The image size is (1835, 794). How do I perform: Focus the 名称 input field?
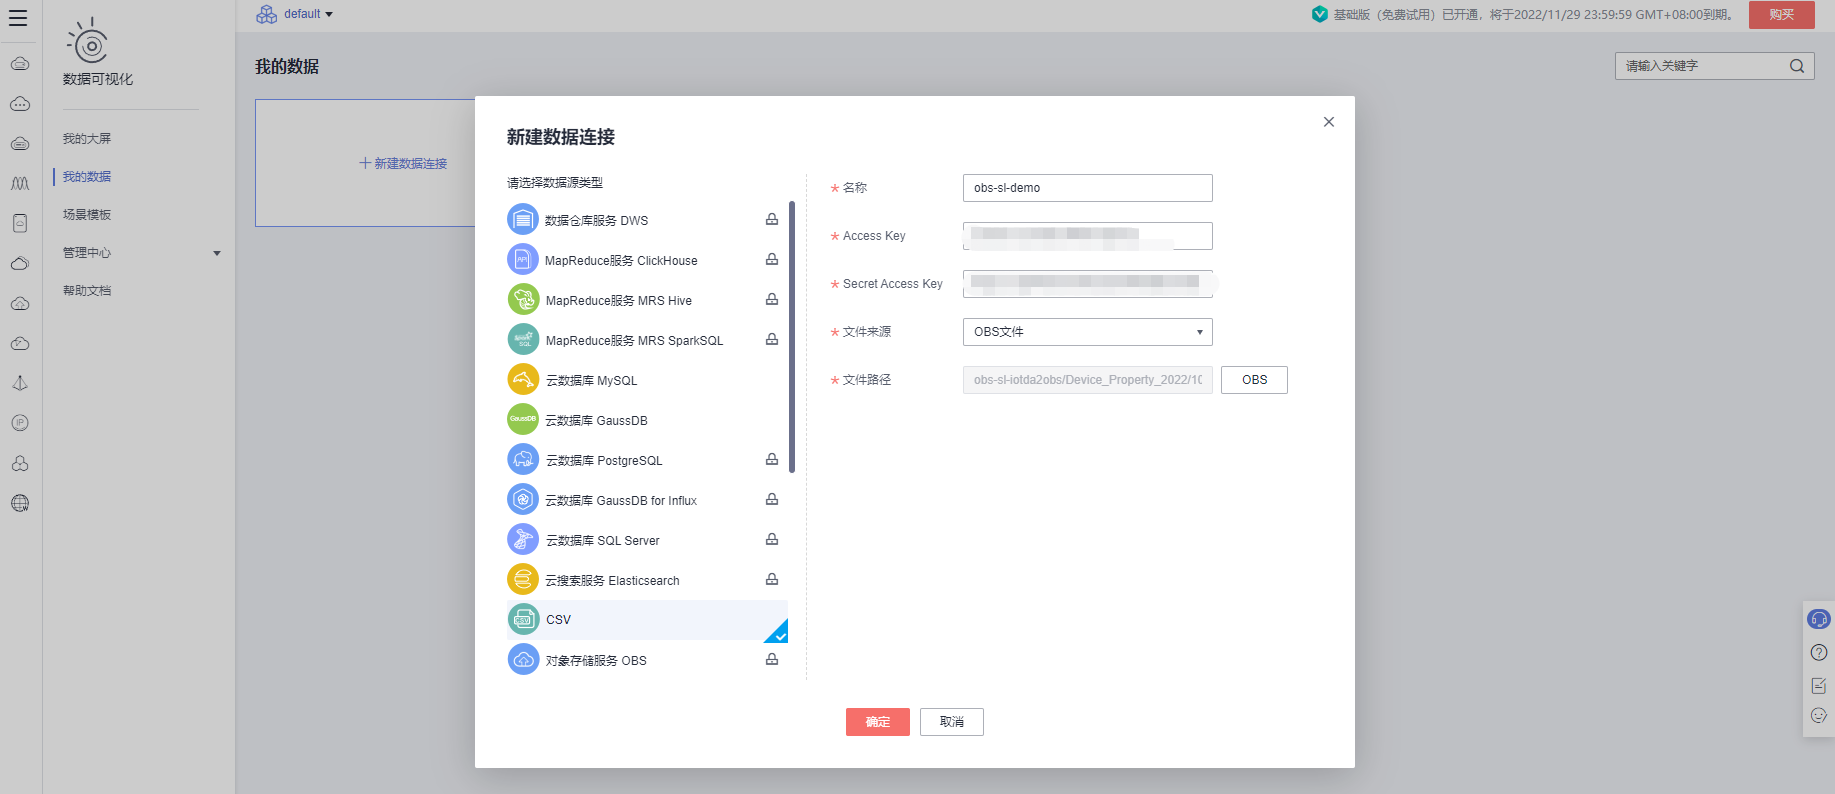click(1087, 188)
